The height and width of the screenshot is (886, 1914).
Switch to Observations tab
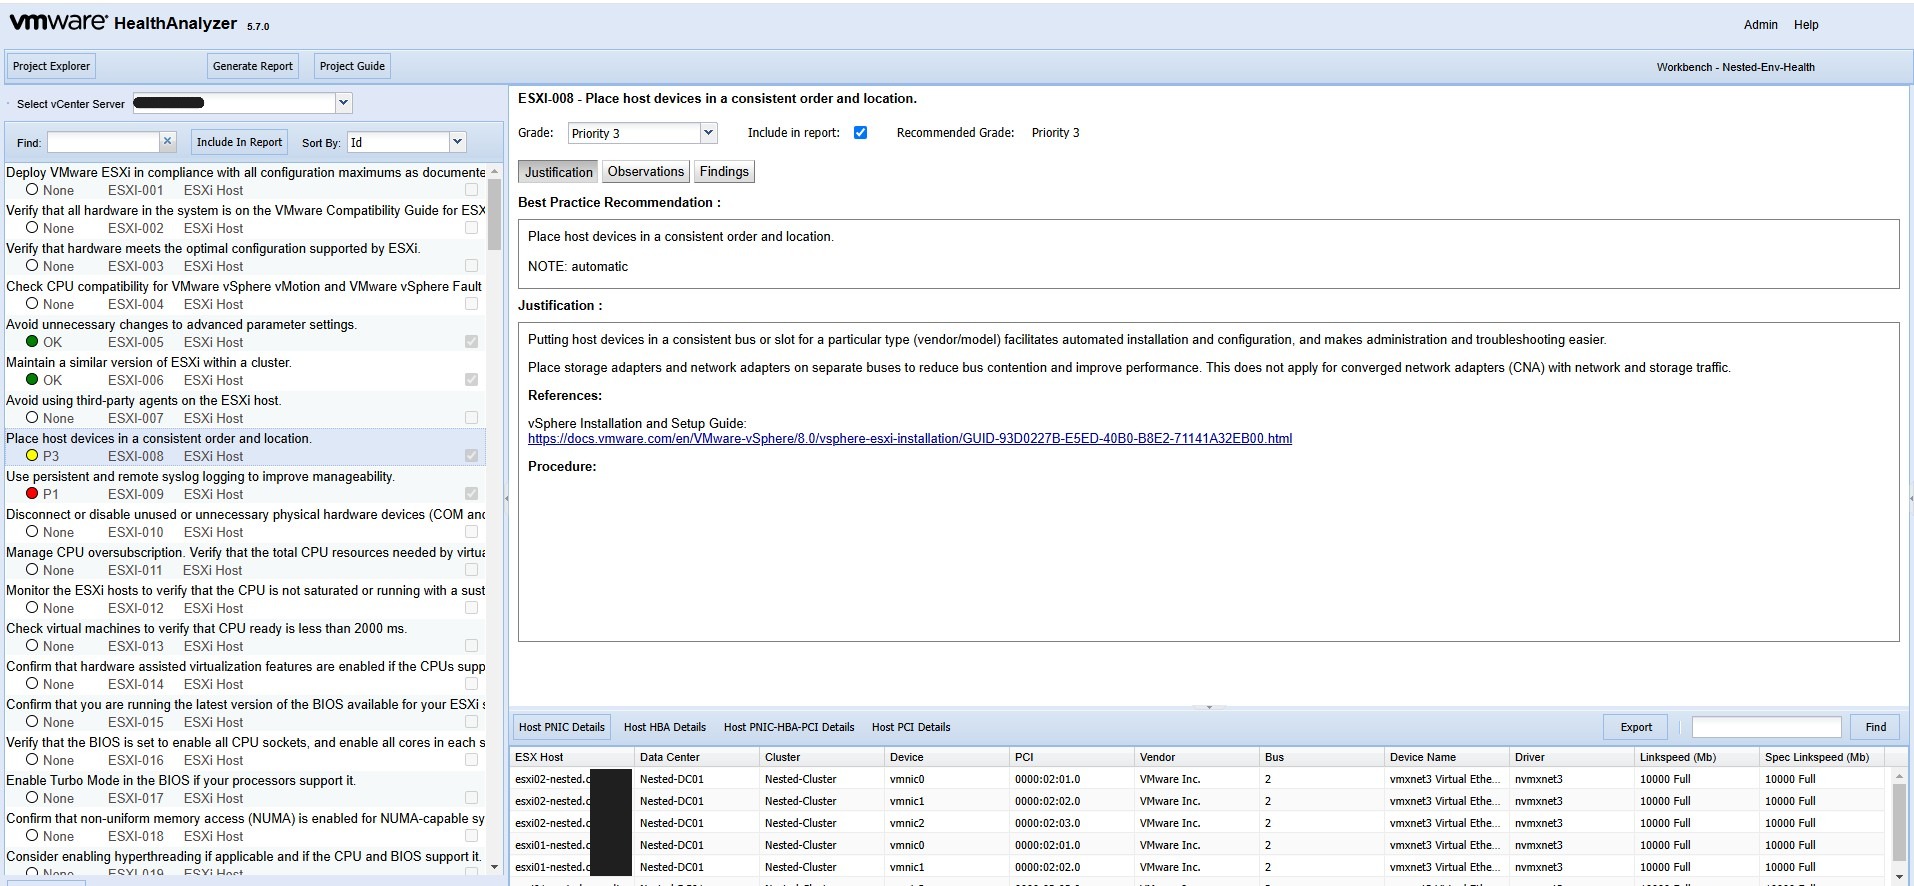(x=646, y=172)
